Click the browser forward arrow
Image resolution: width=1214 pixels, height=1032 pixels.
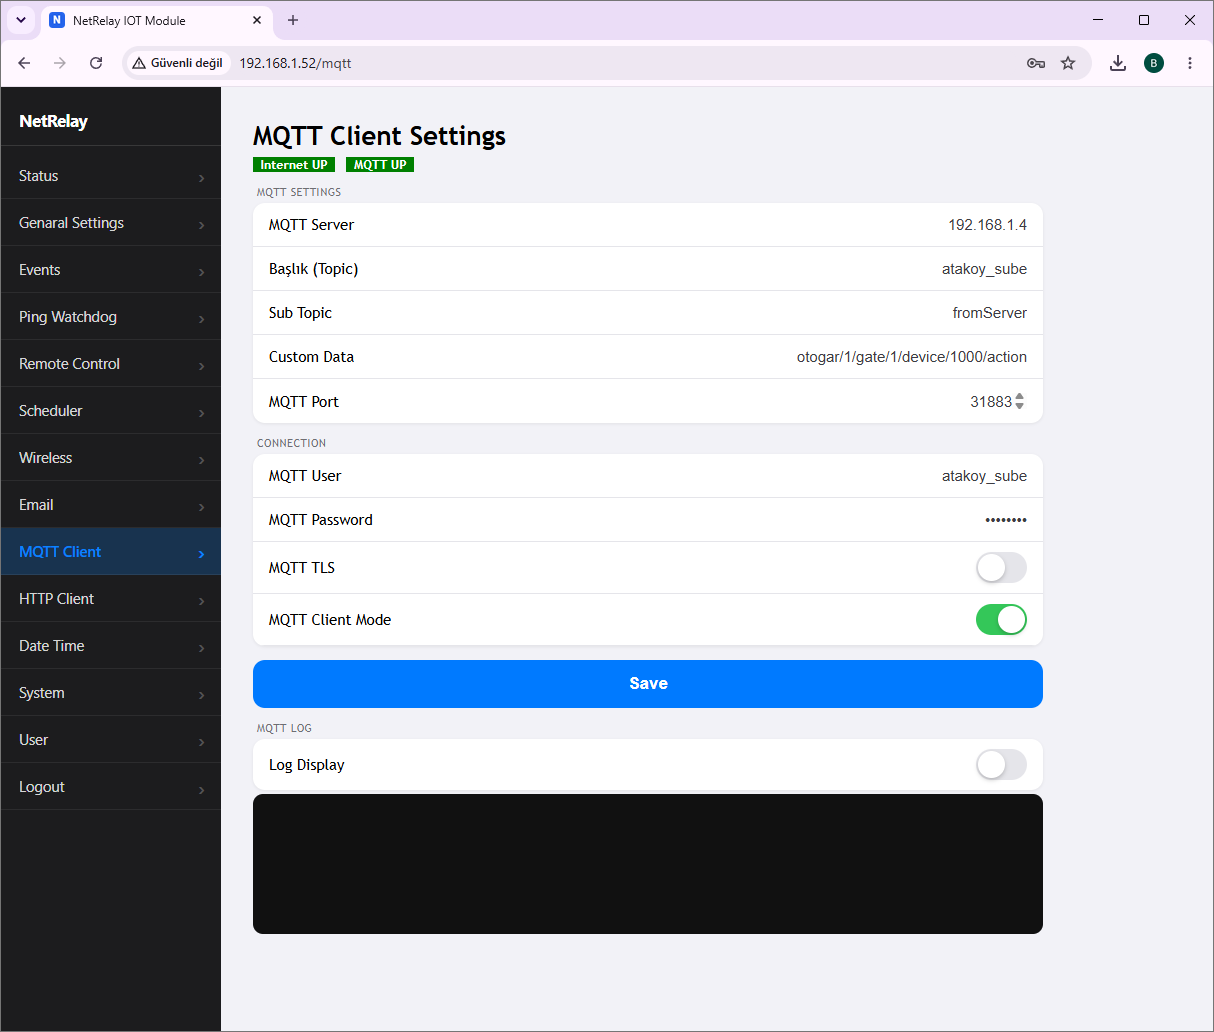pos(60,63)
